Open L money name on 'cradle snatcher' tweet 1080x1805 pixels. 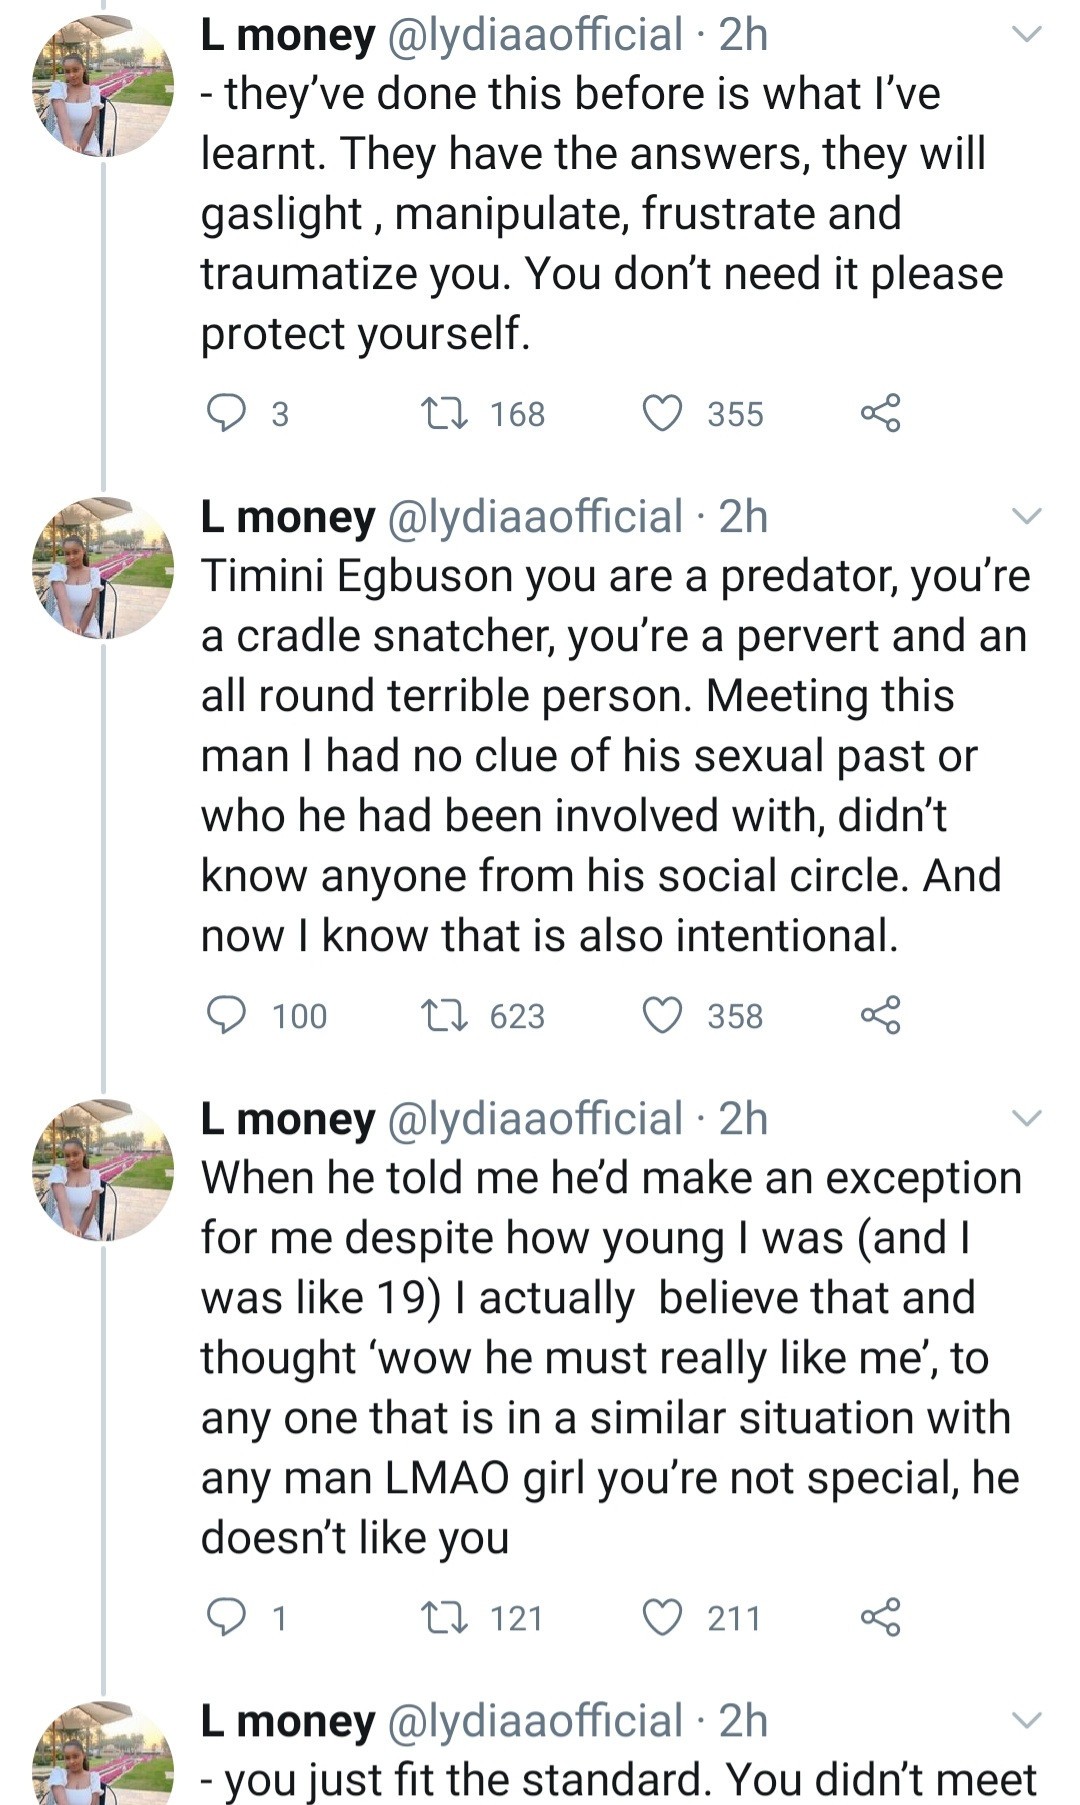288,517
